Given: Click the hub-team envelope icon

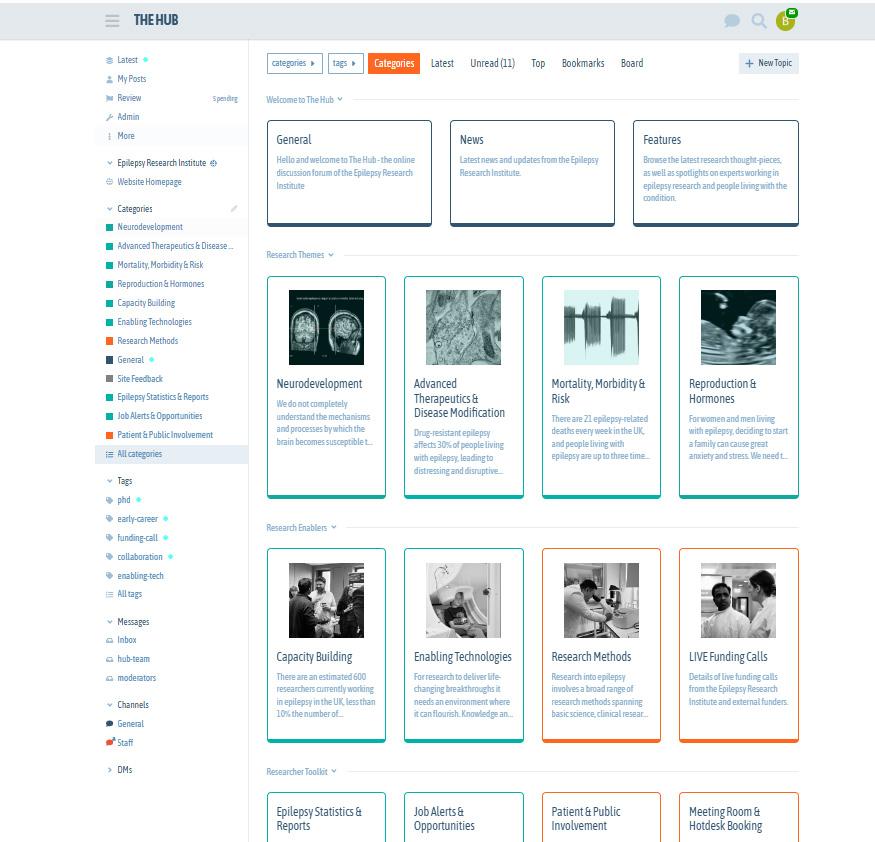Looking at the screenshot, I should pyautogui.click(x=109, y=660).
